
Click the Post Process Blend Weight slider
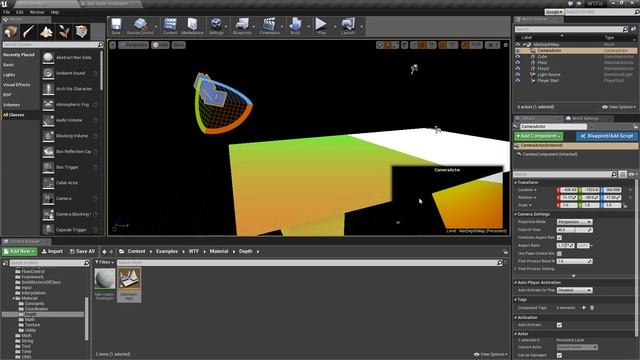coord(574,261)
